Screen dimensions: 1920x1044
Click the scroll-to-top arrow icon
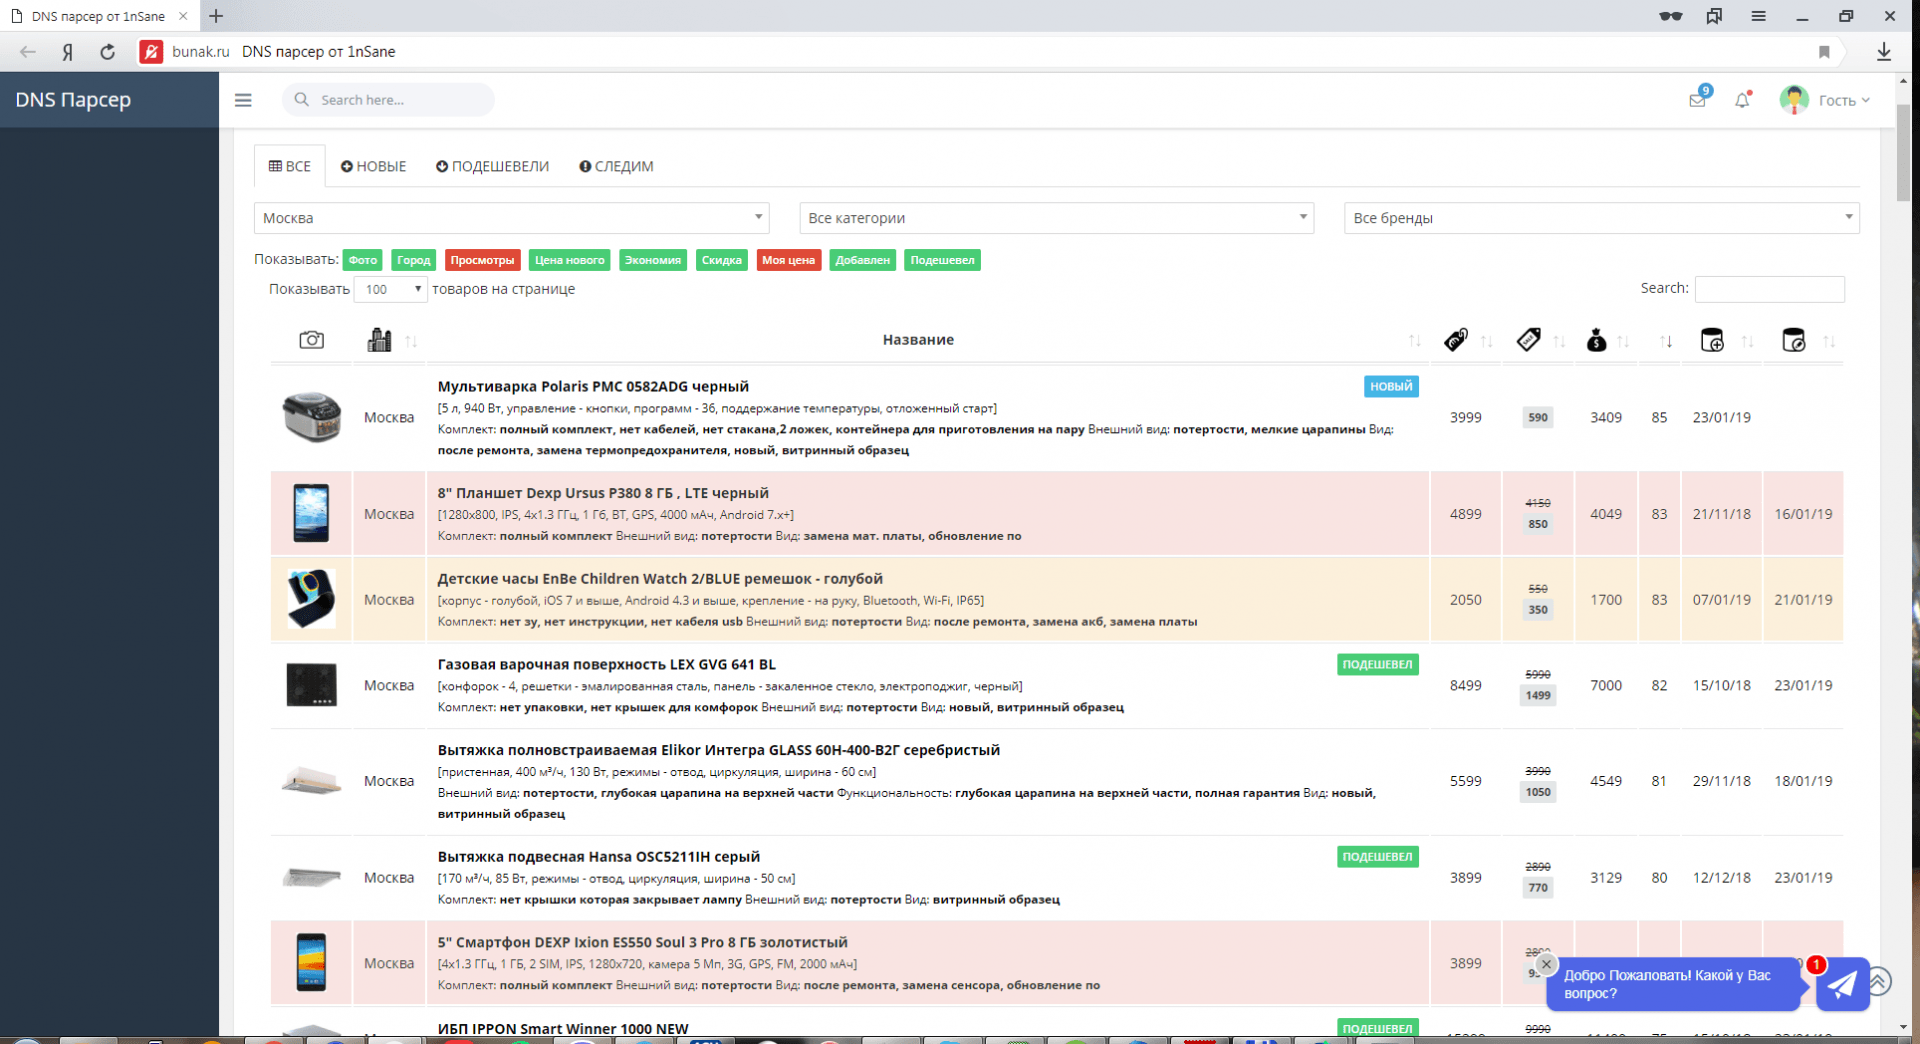point(1879,981)
